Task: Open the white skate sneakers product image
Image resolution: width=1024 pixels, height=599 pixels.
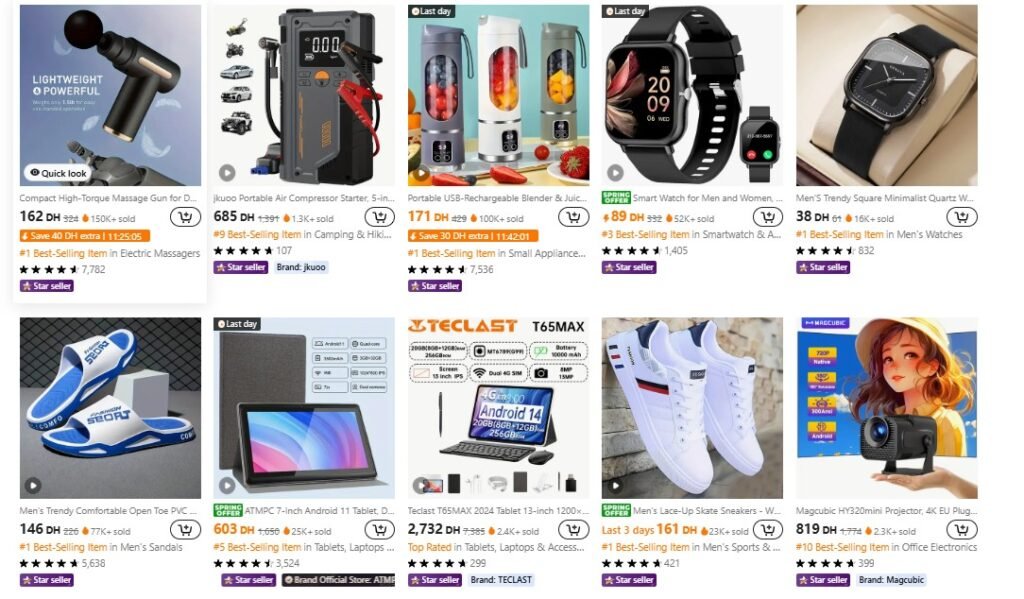Action: click(692, 408)
